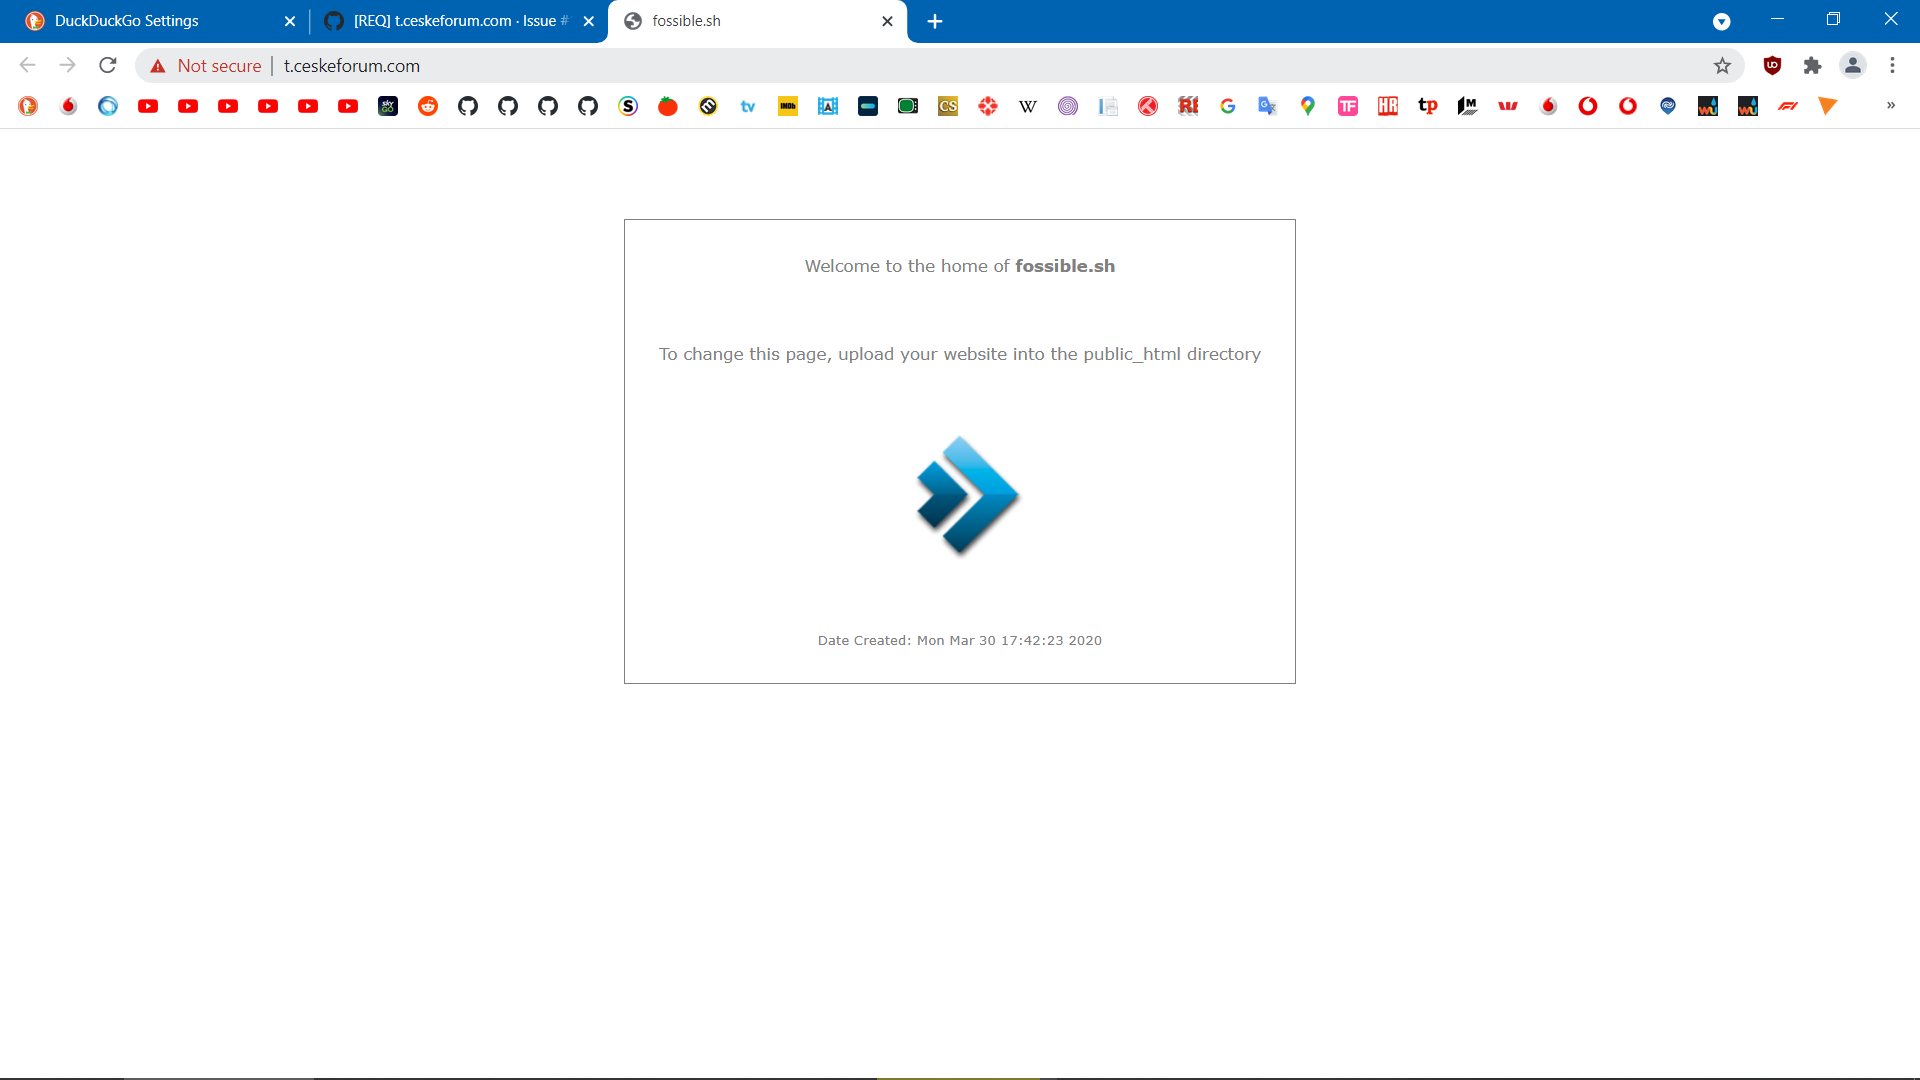Image resolution: width=1920 pixels, height=1080 pixels.
Task: Click inside the address bar
Action: 600,65
